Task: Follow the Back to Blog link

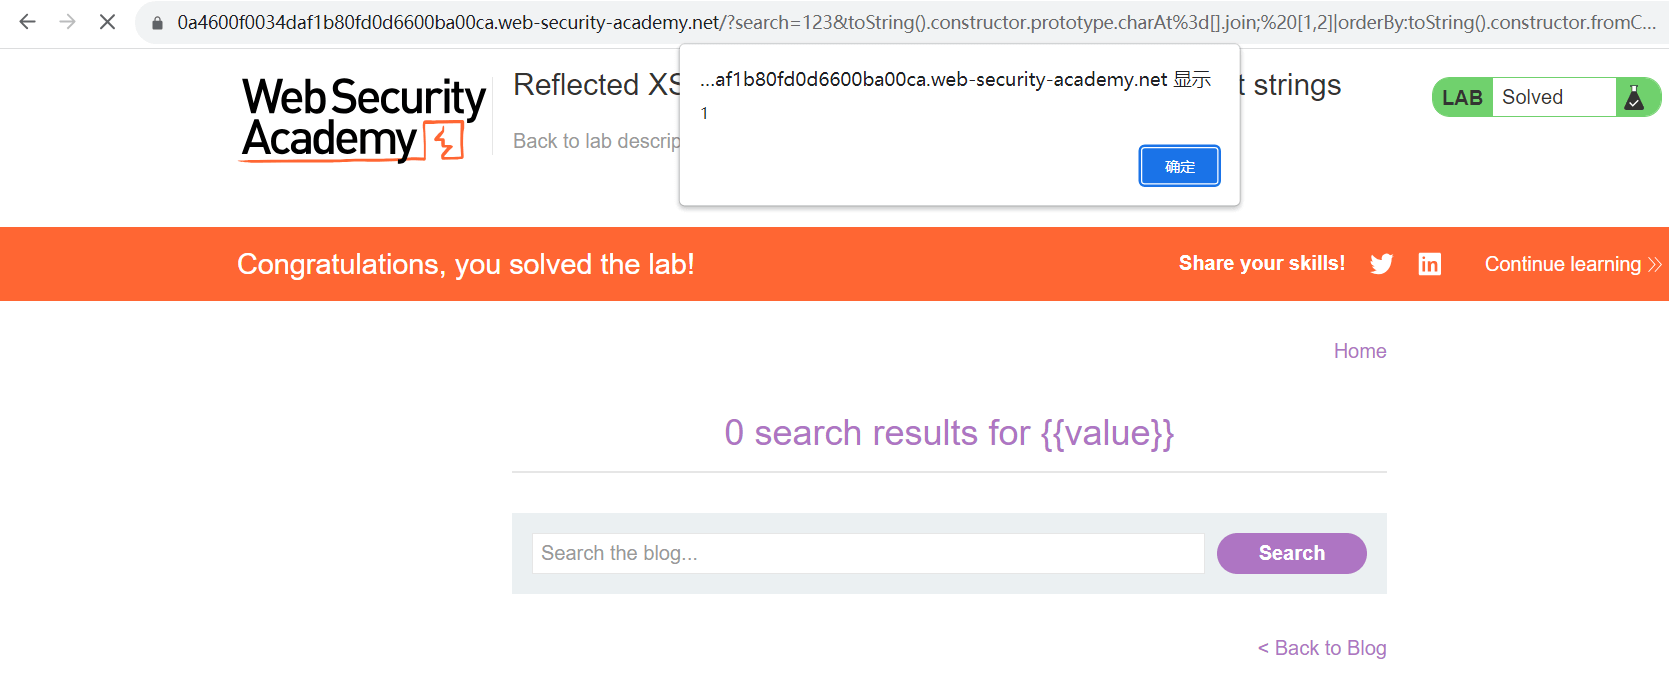Action: (1321, 648)
